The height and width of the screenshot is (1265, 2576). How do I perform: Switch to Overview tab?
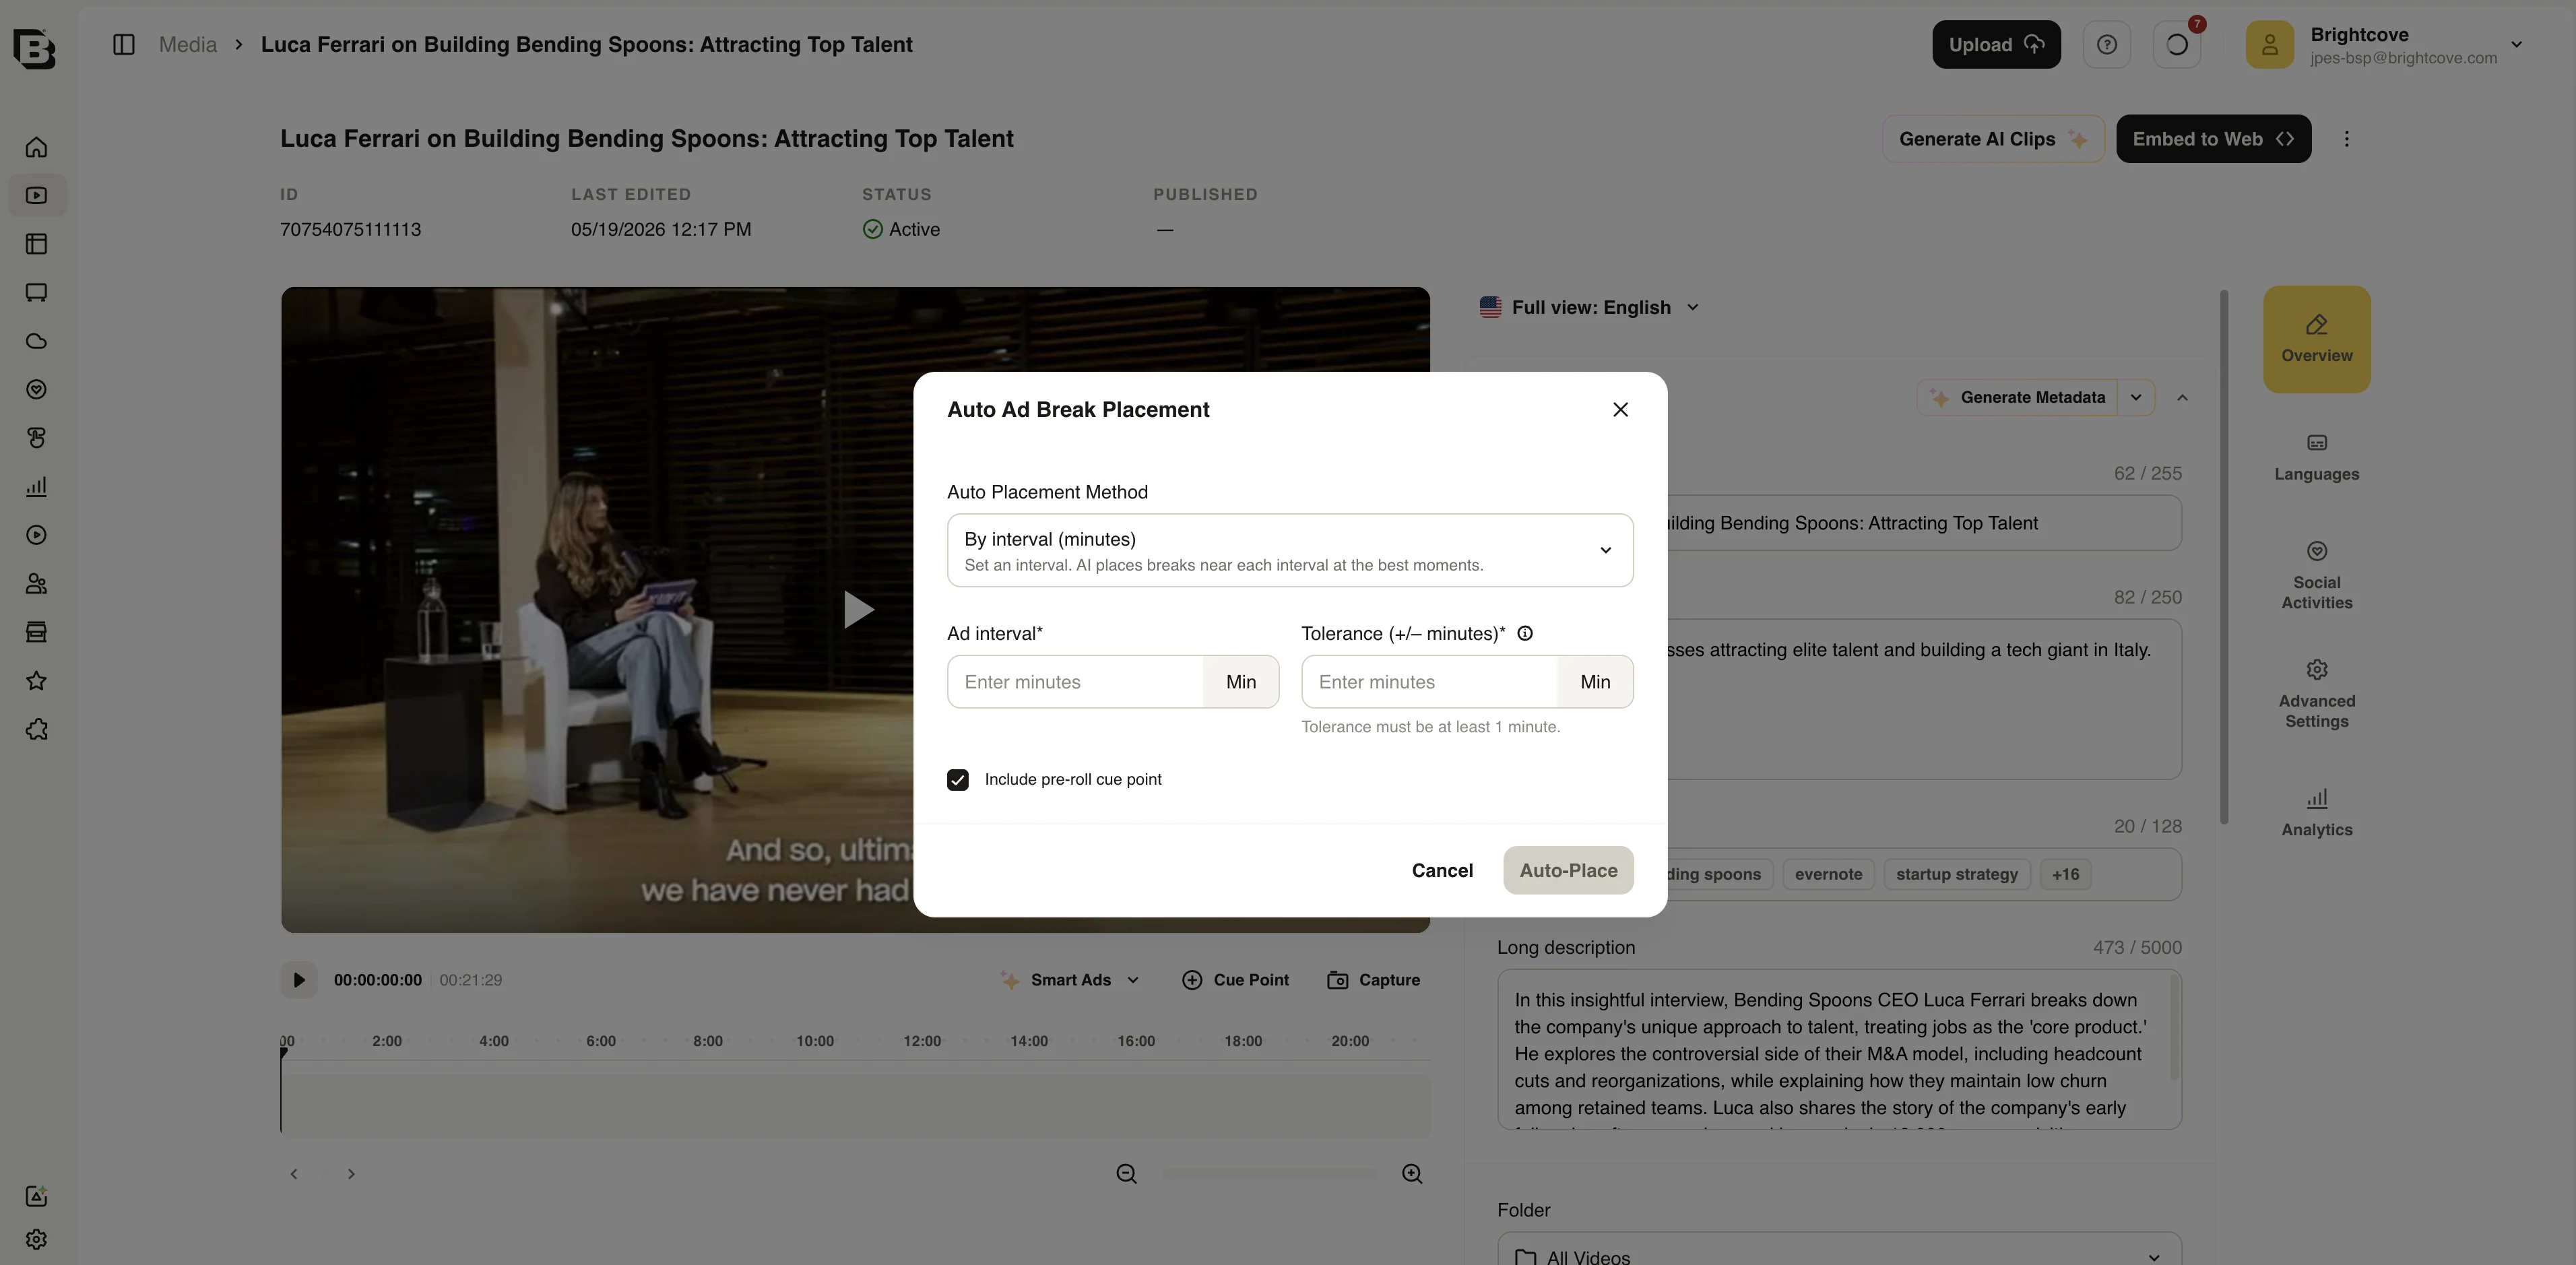pos(2317,339)
